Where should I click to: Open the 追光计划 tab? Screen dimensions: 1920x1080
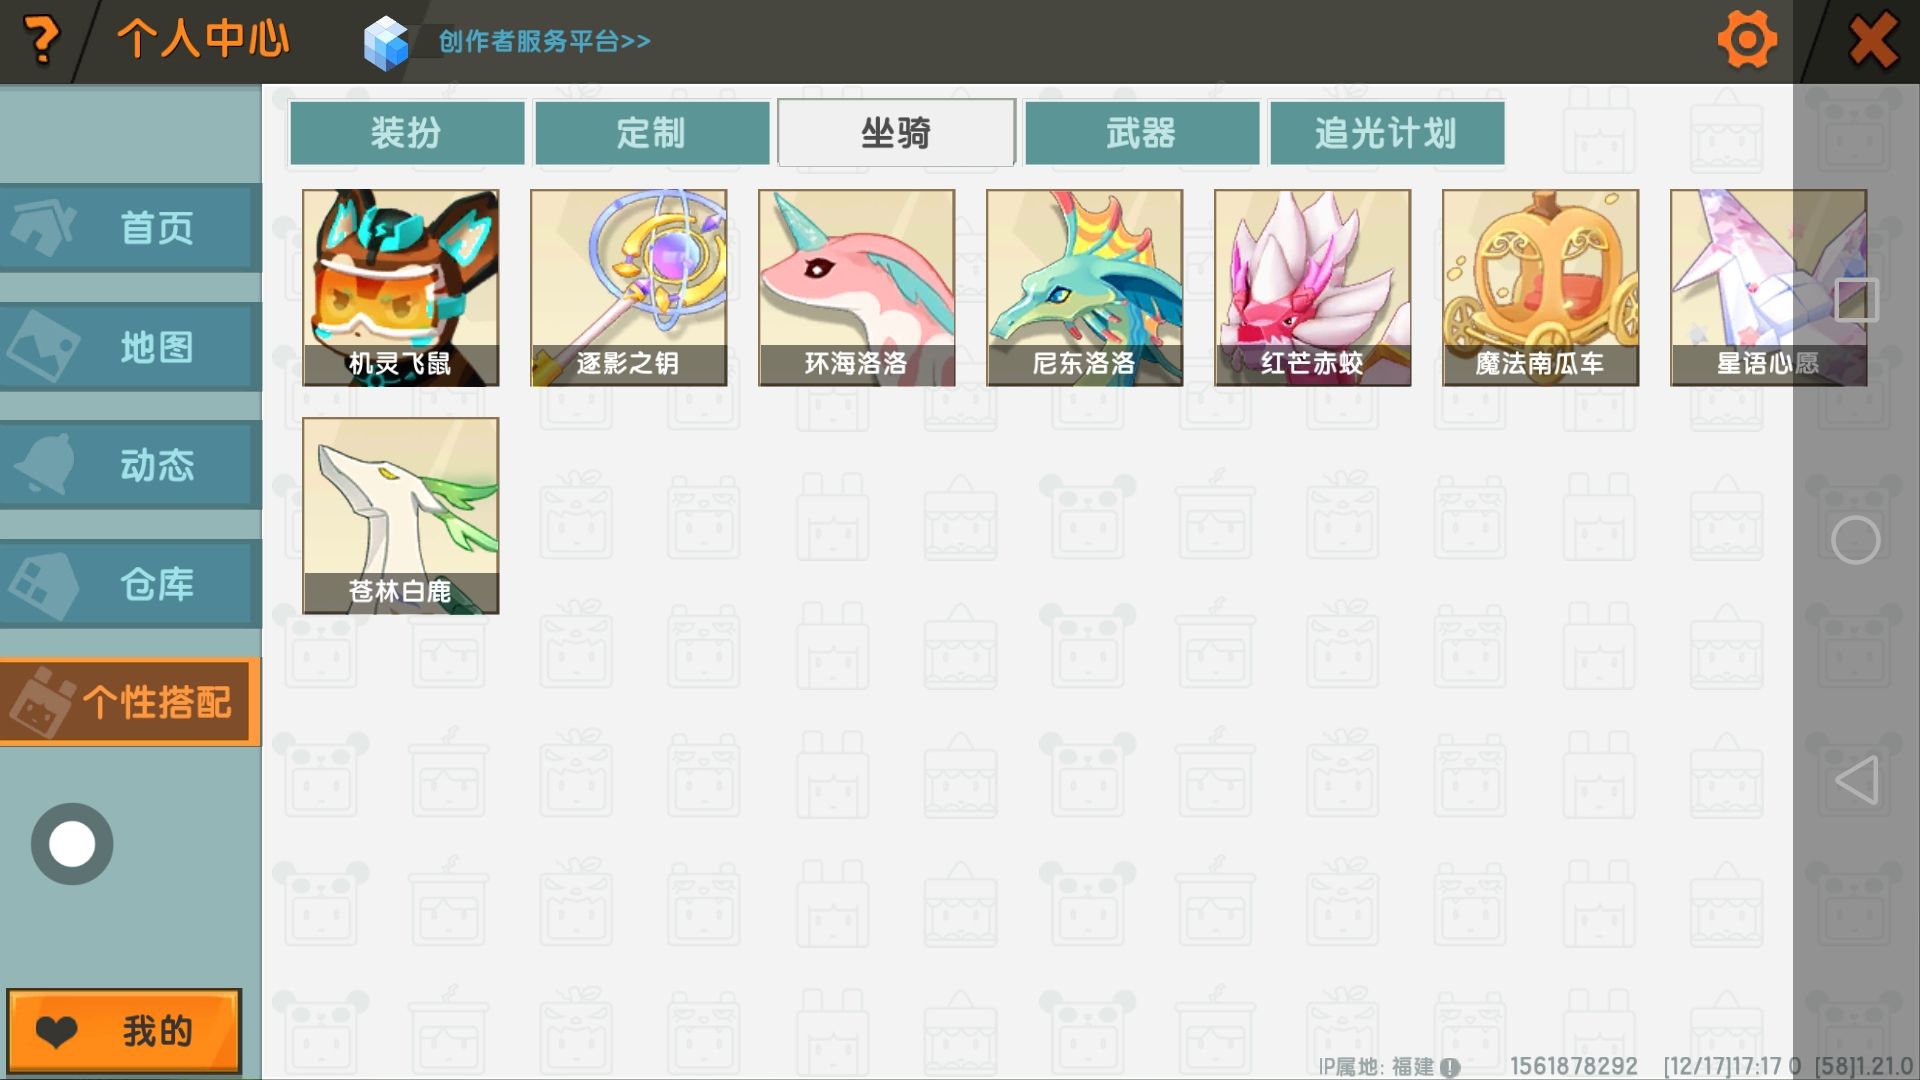(x=1386, y=132)
